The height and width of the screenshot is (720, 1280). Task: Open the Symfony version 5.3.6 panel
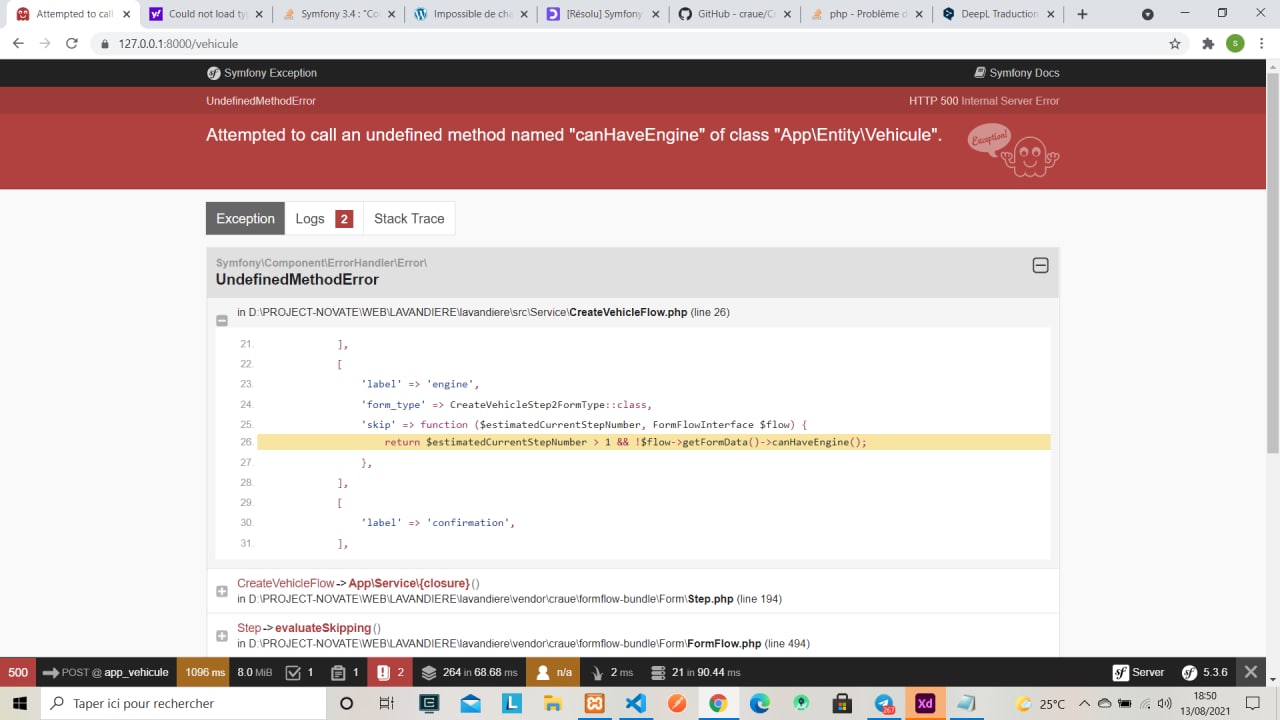click(1204, 672)
